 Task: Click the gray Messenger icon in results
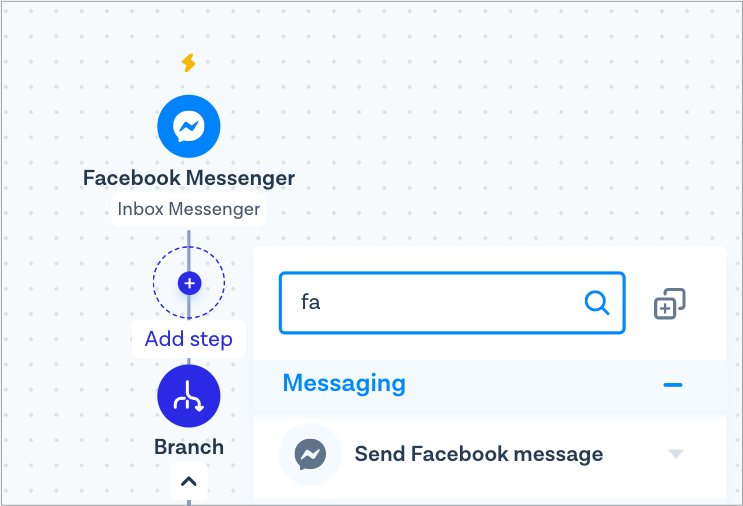[310, 454]
